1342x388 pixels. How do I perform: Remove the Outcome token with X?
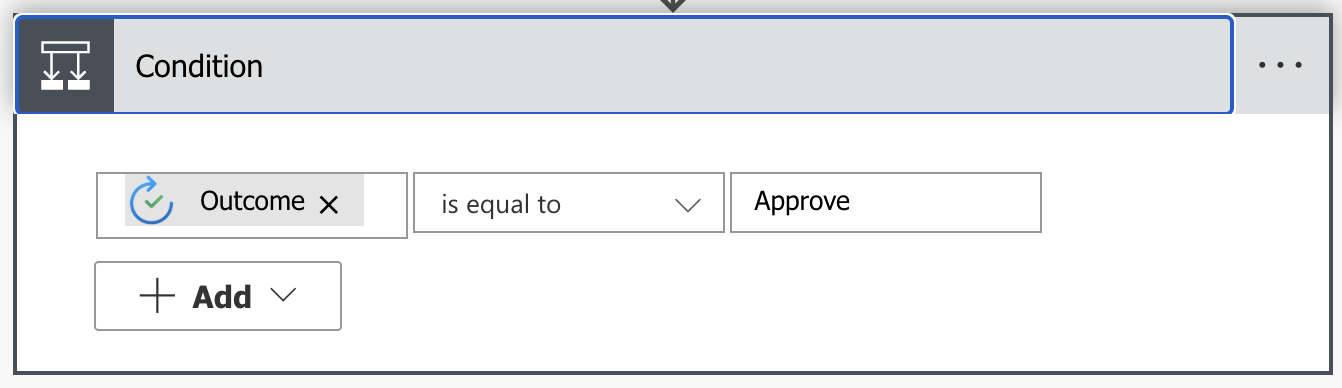[x=329, y=204]
